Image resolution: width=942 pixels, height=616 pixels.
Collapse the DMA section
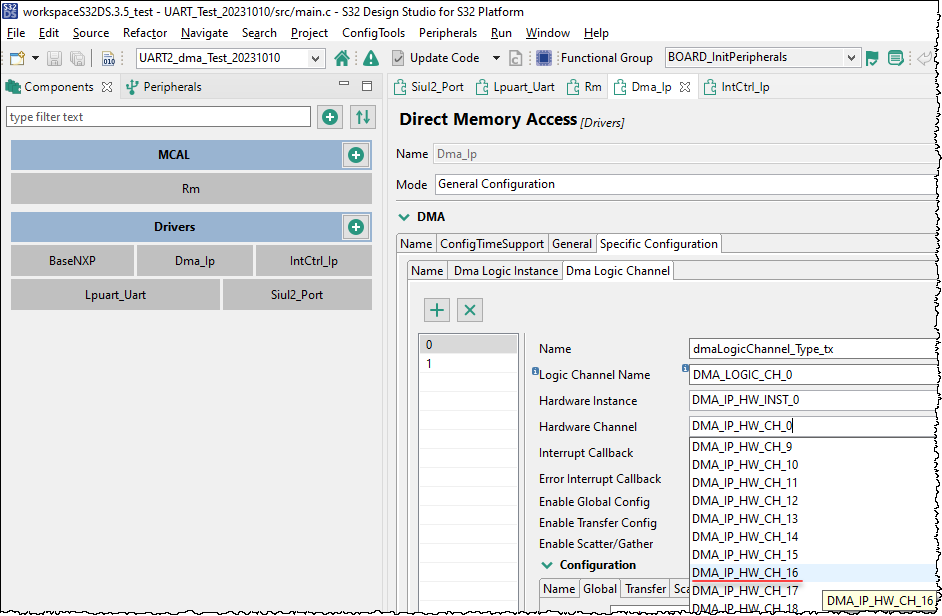click(405, 216)
